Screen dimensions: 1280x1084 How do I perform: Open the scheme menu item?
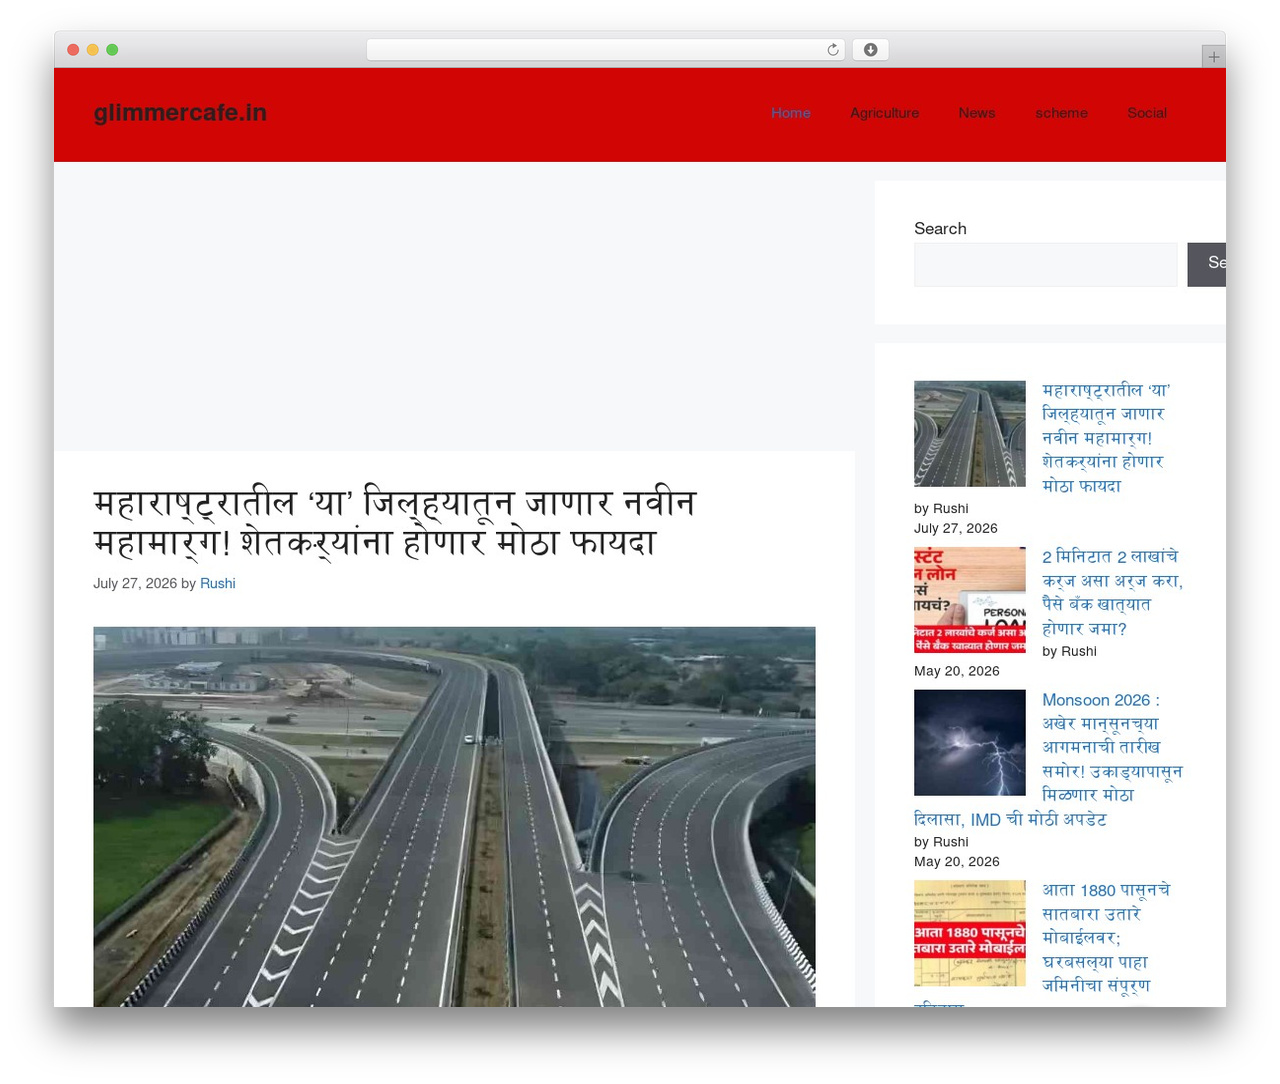pos(1062,113)
